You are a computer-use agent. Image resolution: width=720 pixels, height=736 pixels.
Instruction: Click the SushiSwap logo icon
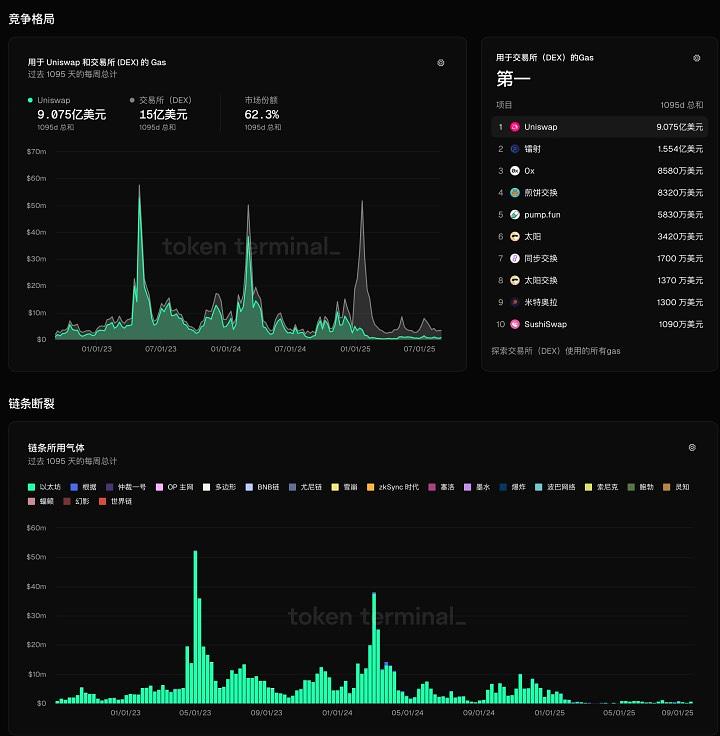click(515, 324)
